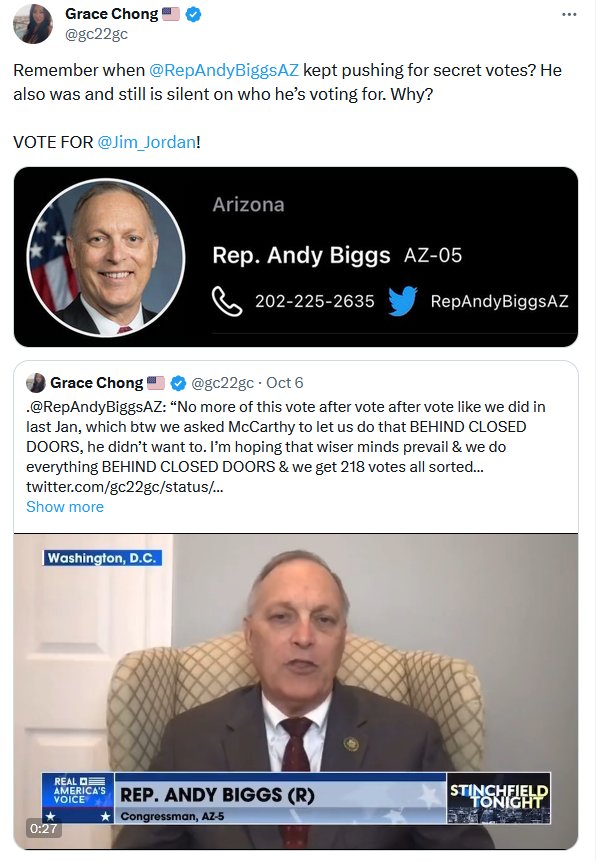Click the phone icon in the Biggs card
The height and width of the screenshot is (861, 597).
pyautogui.click(x=227, y=301)
